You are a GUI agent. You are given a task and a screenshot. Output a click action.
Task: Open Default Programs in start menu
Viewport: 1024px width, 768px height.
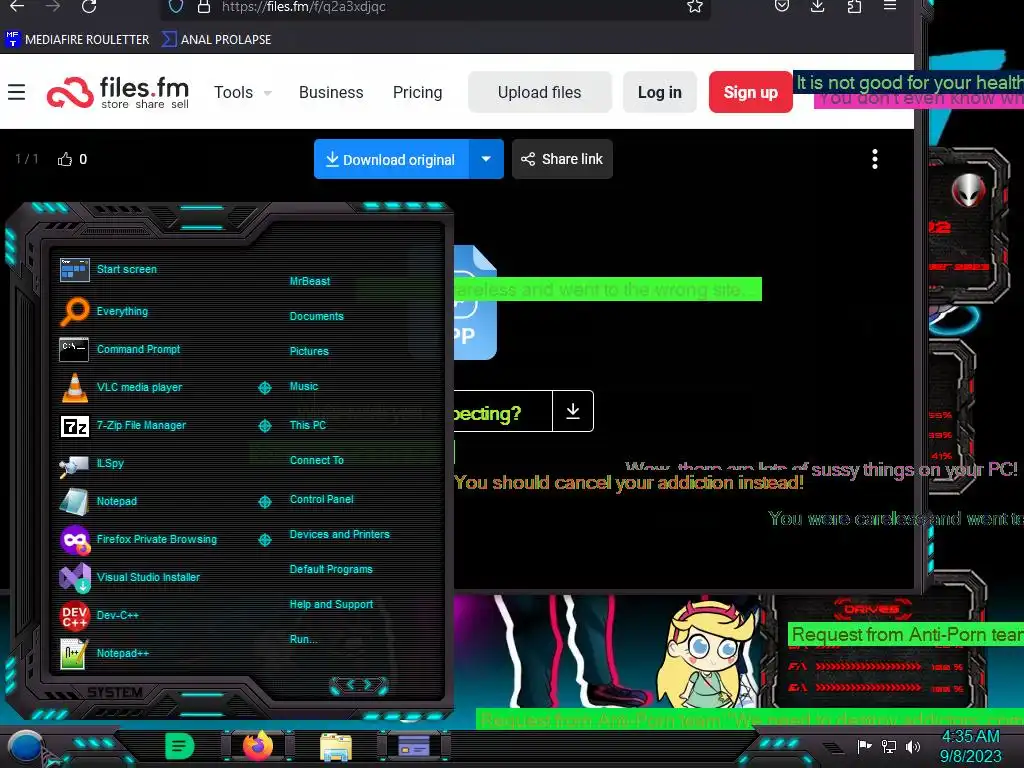pyautogui.click(x=331, y=569)
